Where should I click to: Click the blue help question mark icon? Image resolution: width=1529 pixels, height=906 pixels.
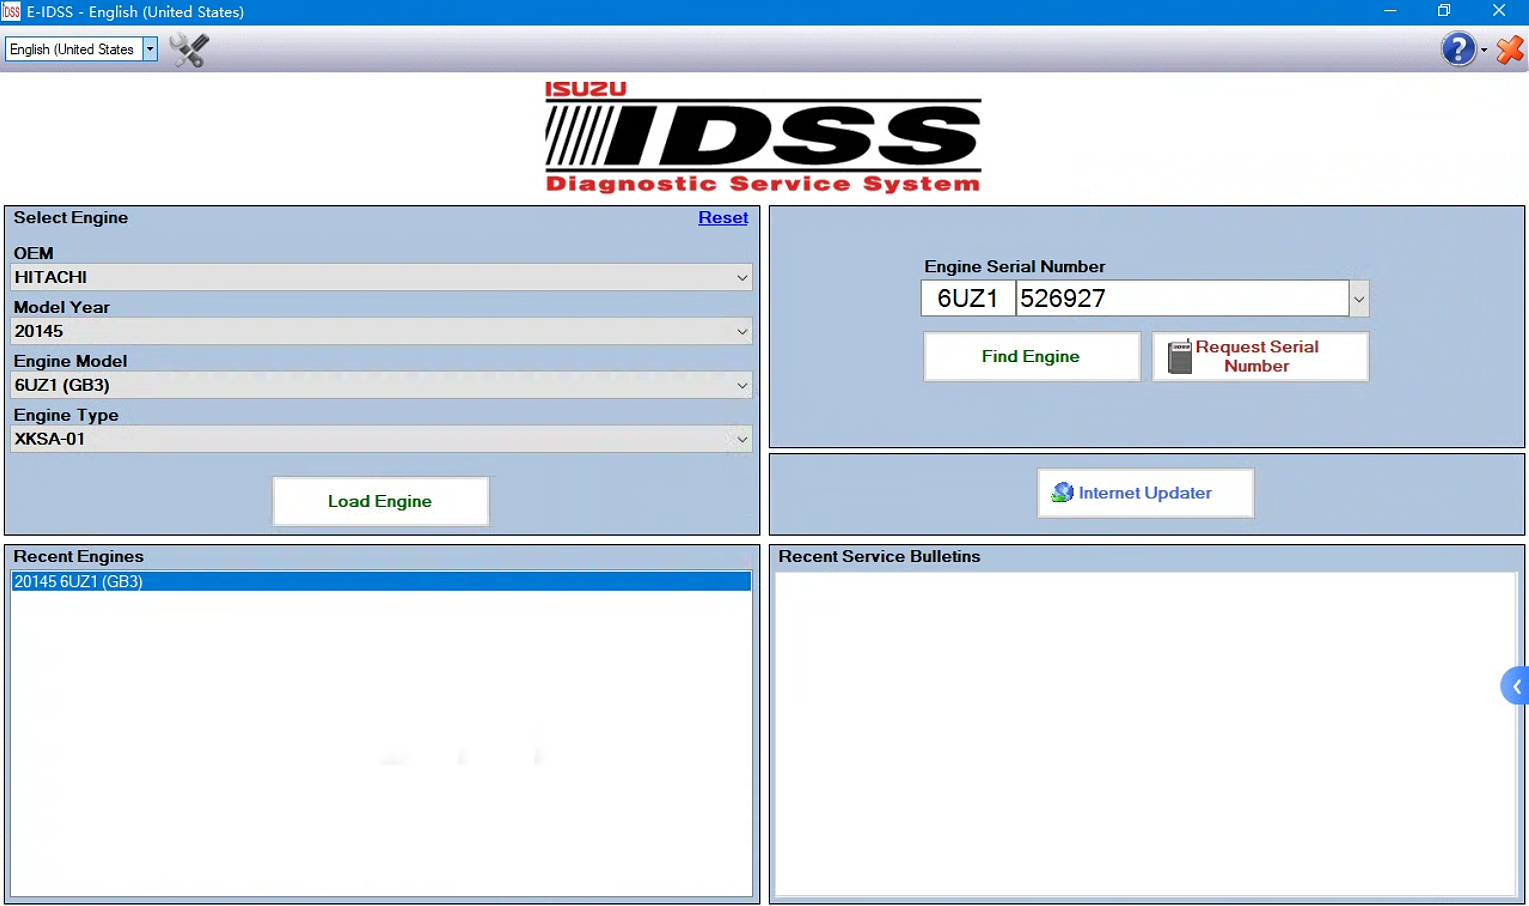click(1457, 48)
